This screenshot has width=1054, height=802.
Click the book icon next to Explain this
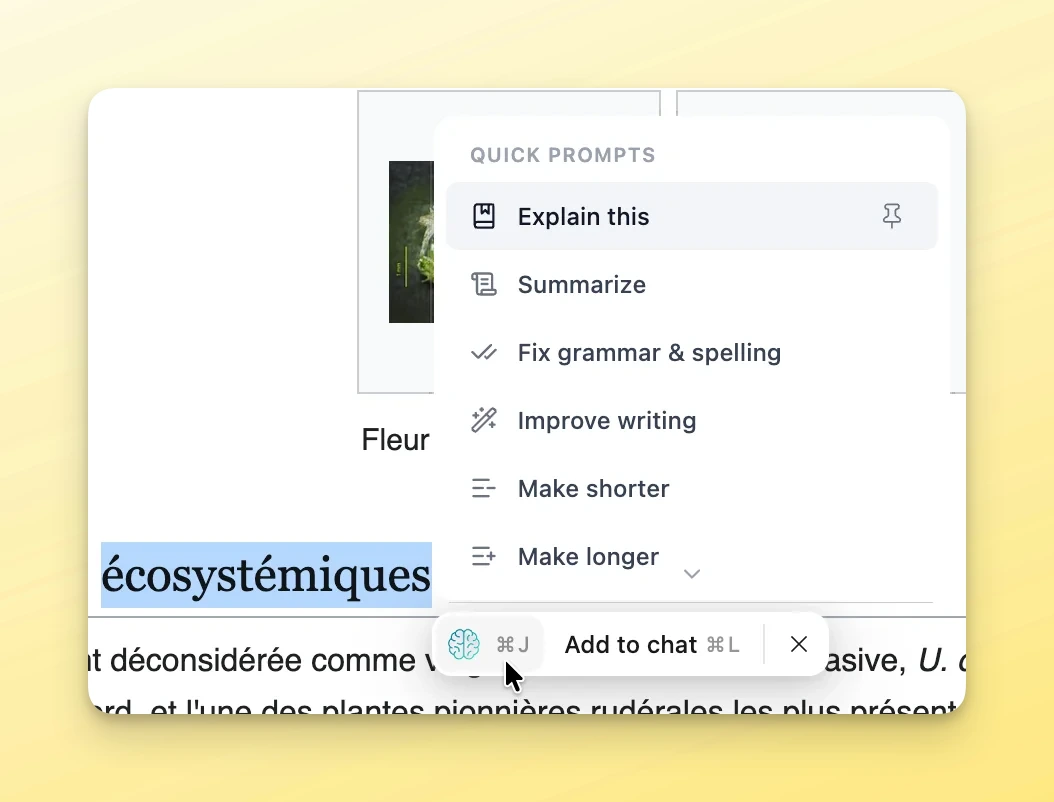(484, 216)
